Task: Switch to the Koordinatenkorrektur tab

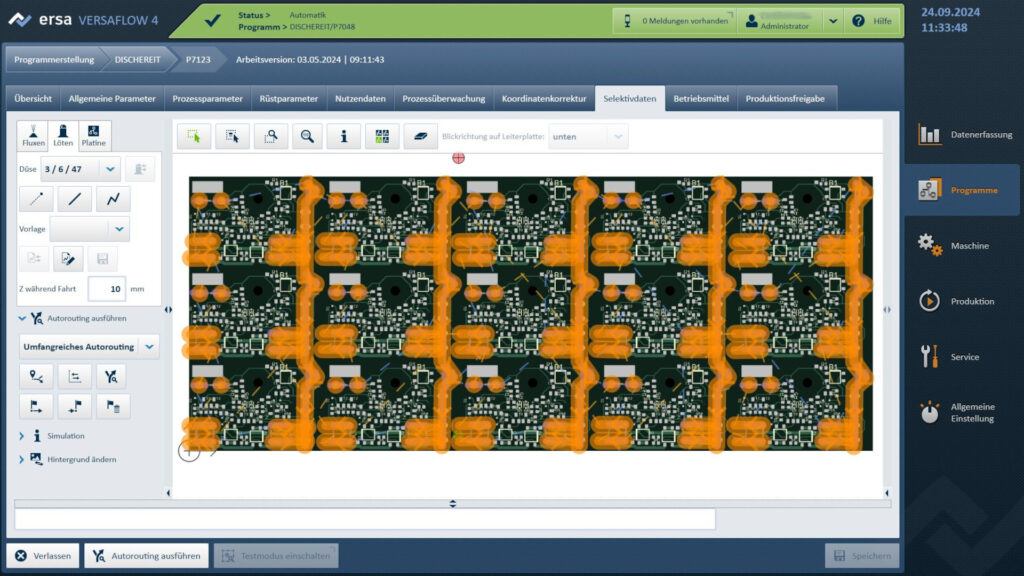Action: [544, 99]
